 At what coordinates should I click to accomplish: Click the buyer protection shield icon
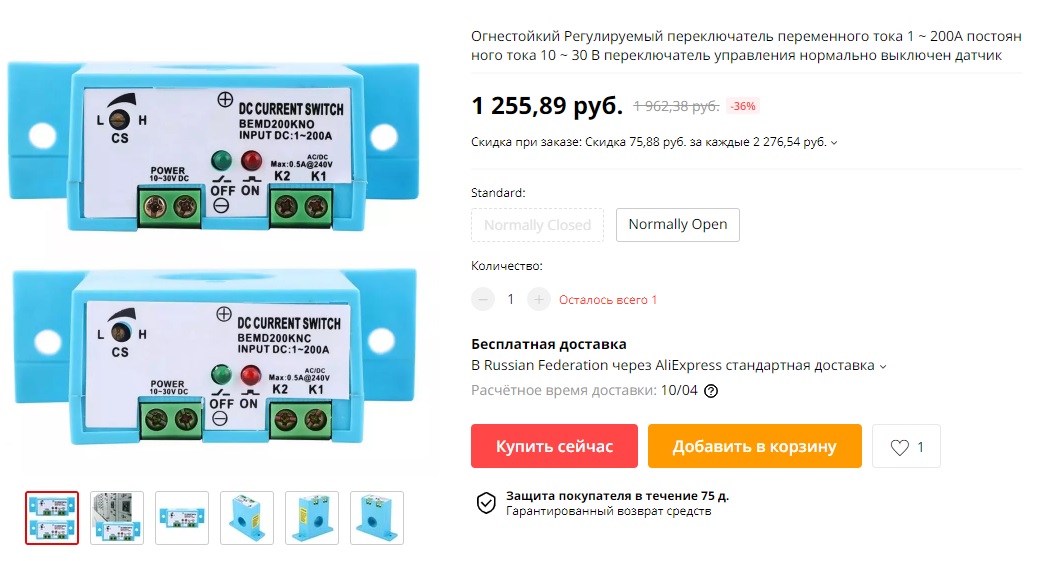click(486, 503)
